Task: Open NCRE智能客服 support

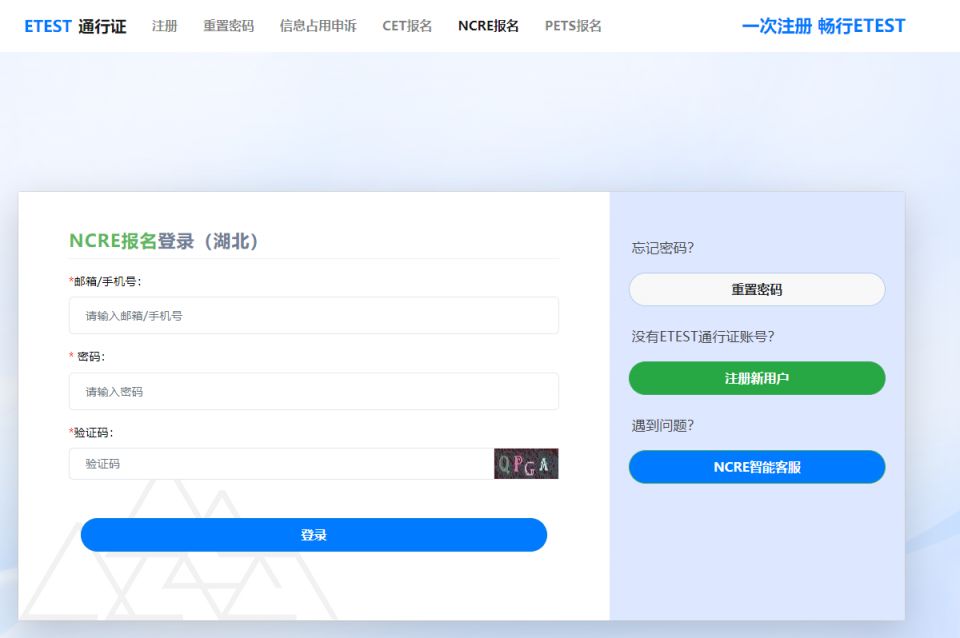Action: pyautogui.click(x=757, y=467)
